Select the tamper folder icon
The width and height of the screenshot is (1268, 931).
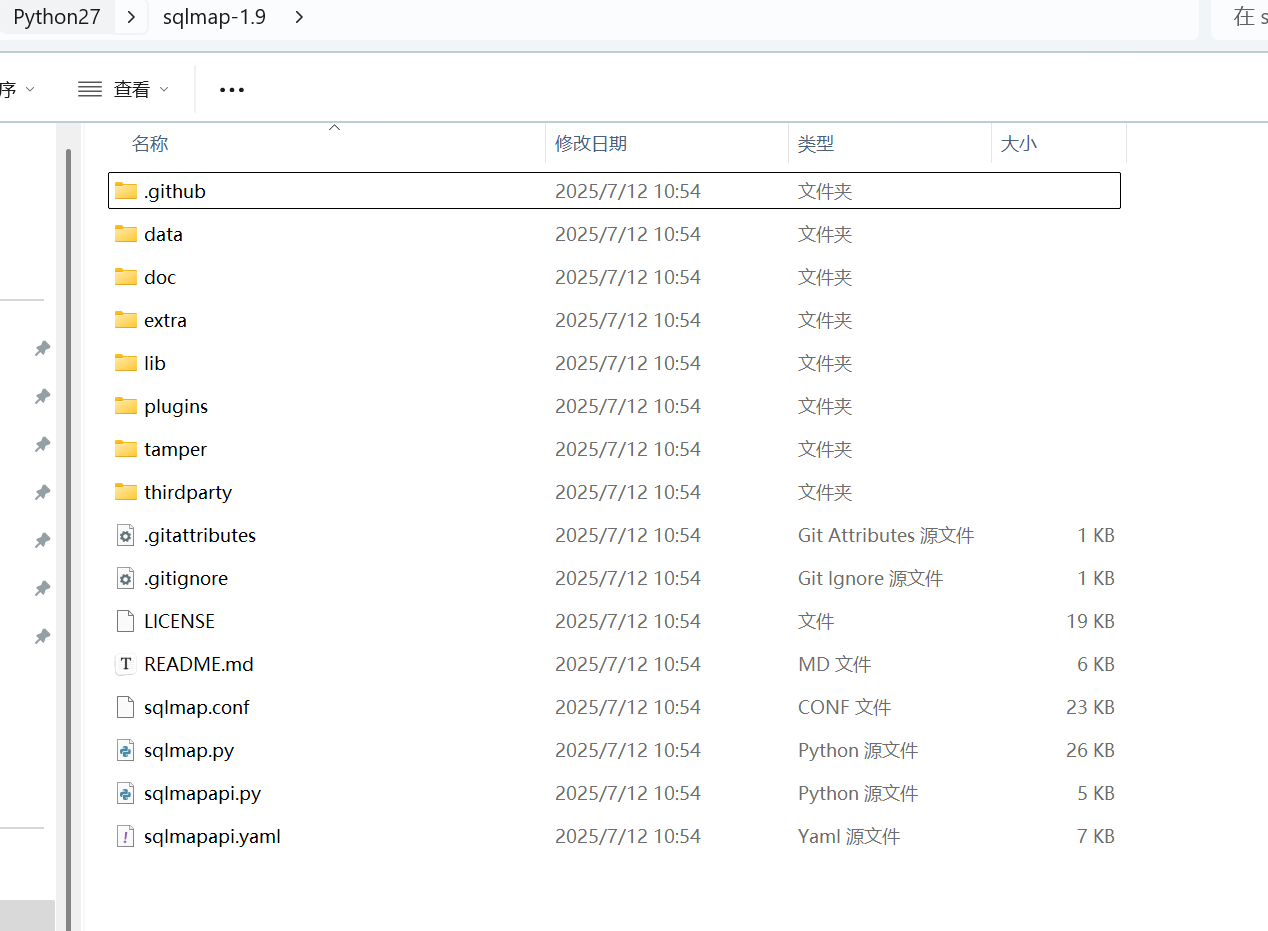[125, 449]
